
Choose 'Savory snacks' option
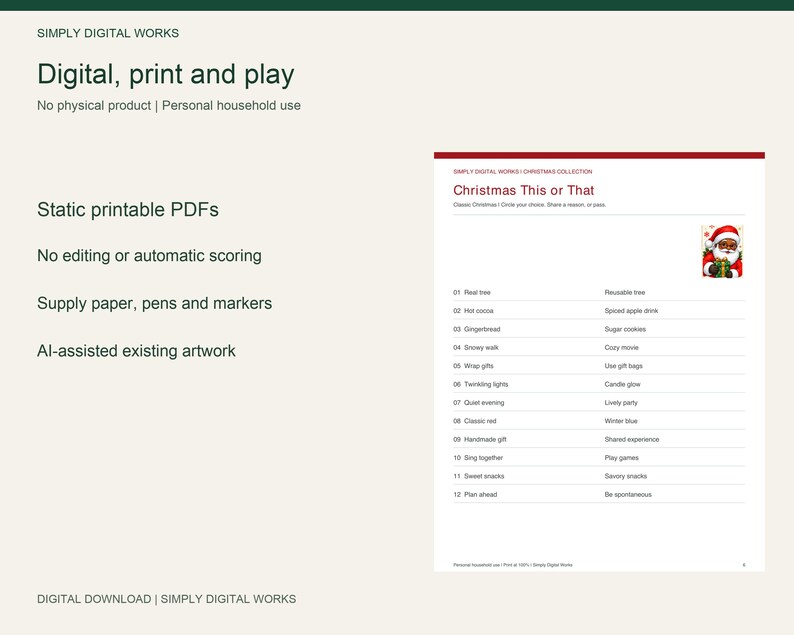click(x=625, y=477)
